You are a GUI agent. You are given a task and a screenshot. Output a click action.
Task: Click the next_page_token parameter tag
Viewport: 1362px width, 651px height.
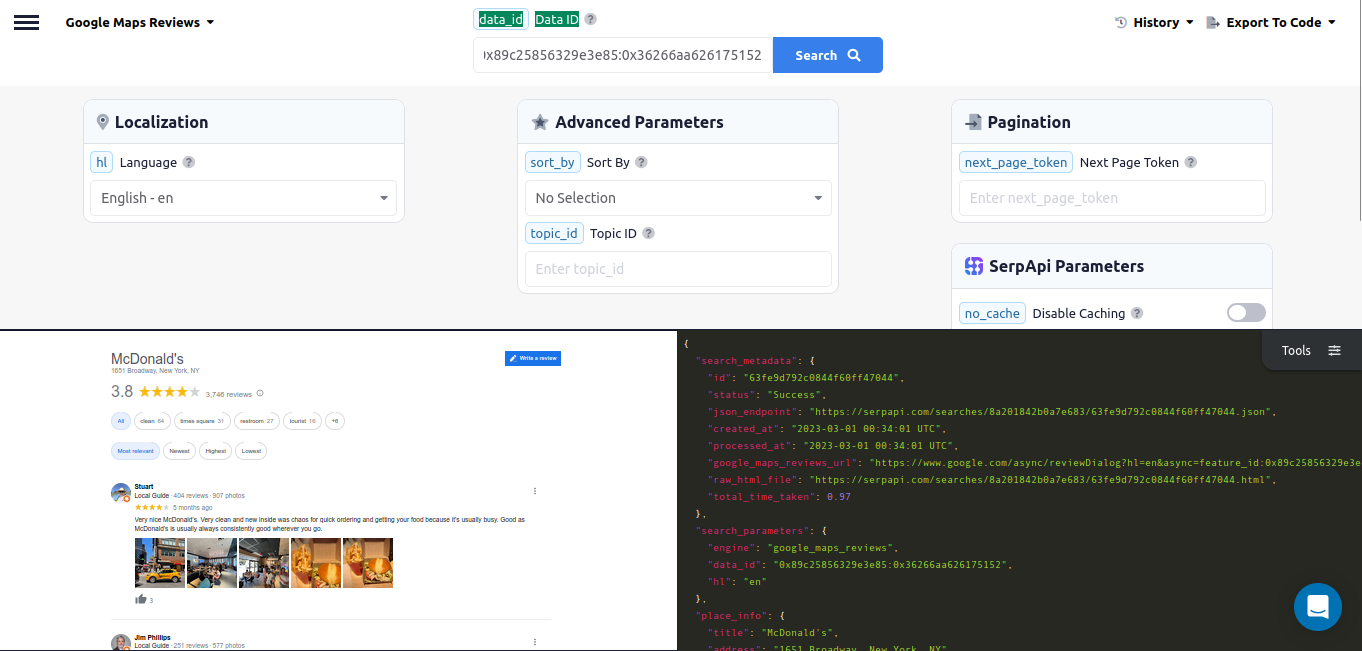[x=1016, y=162]
